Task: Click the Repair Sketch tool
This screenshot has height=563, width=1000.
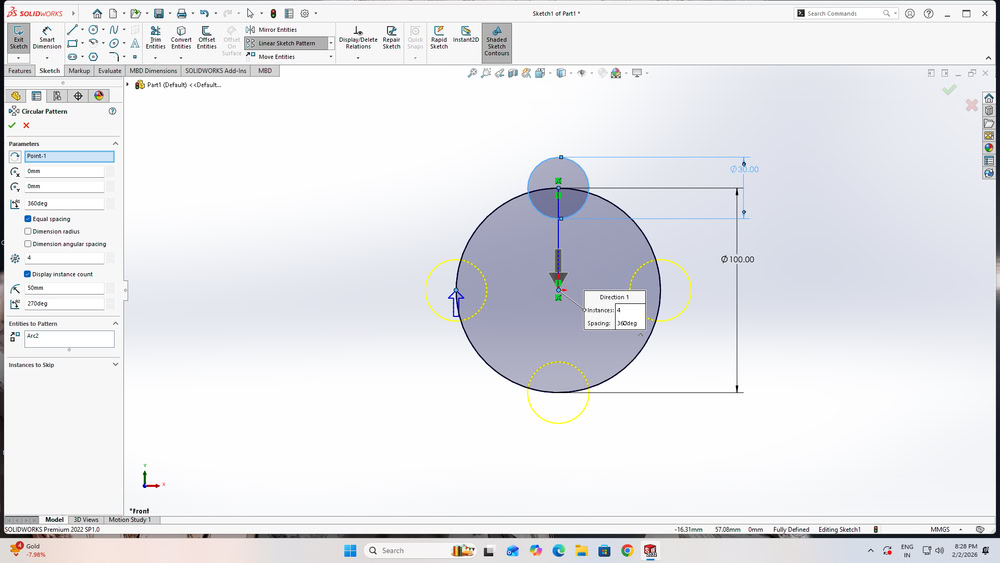Action: (391, 38)
